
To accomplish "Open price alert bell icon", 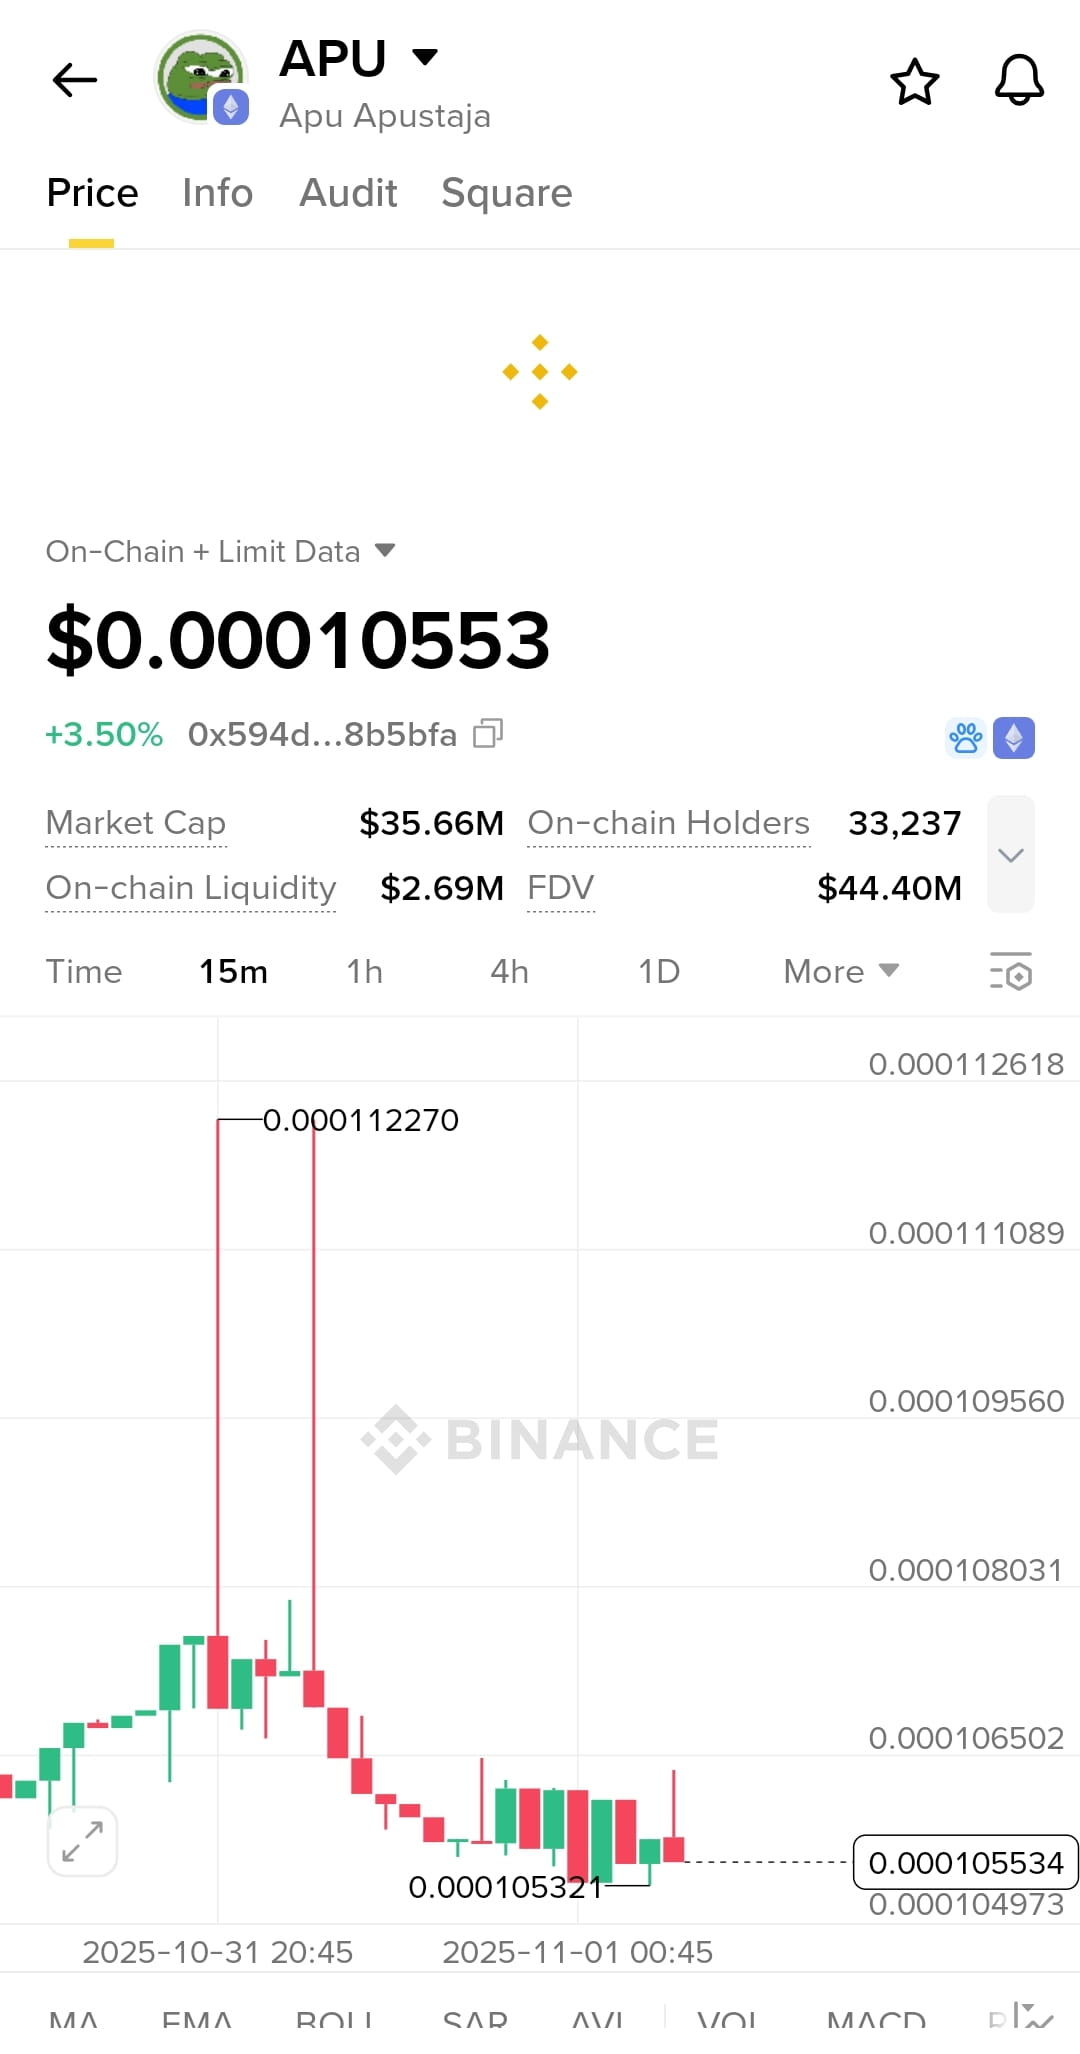I will point(1019,80).
